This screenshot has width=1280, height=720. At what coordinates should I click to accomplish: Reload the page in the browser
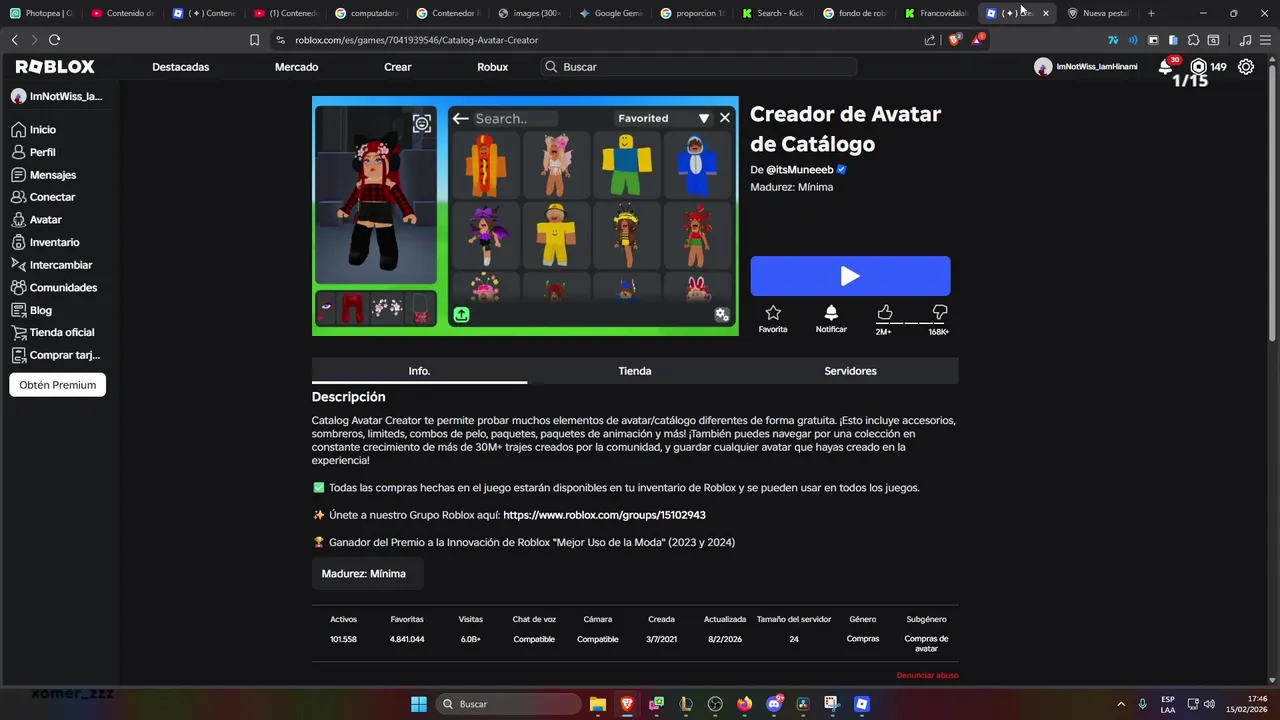tap(54, 40)
